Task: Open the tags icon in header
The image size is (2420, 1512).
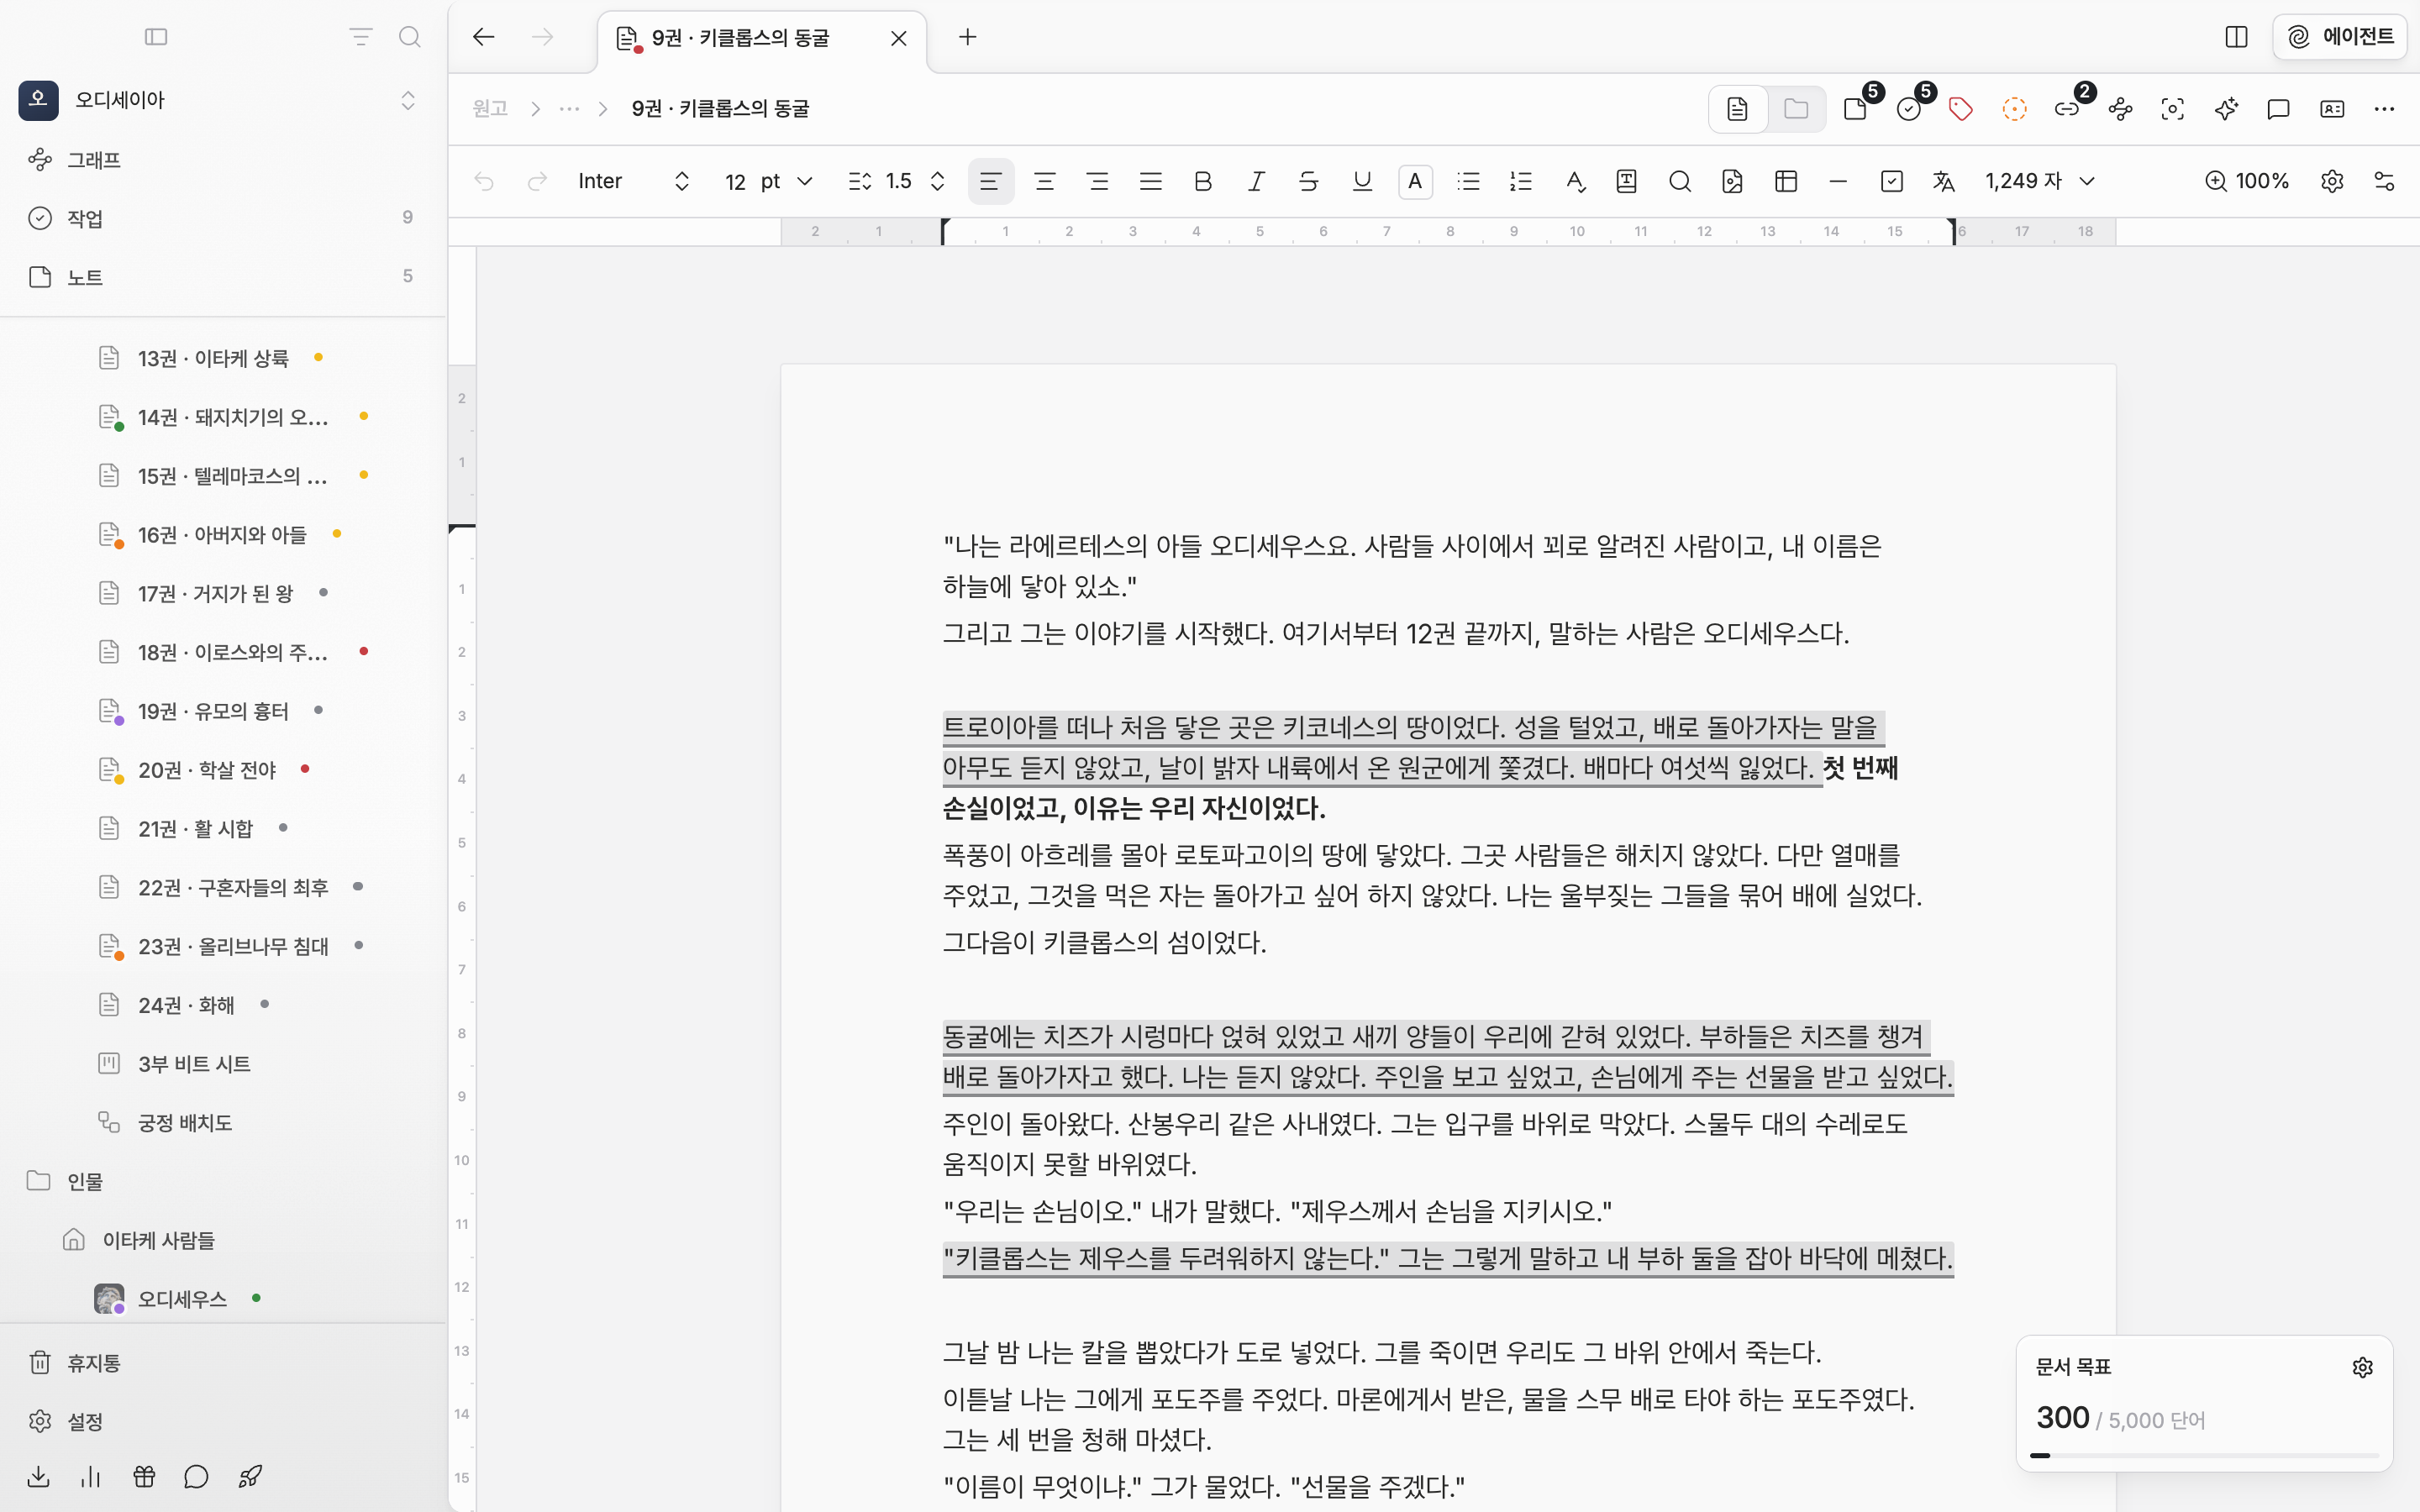Action: pos(1961,109)
